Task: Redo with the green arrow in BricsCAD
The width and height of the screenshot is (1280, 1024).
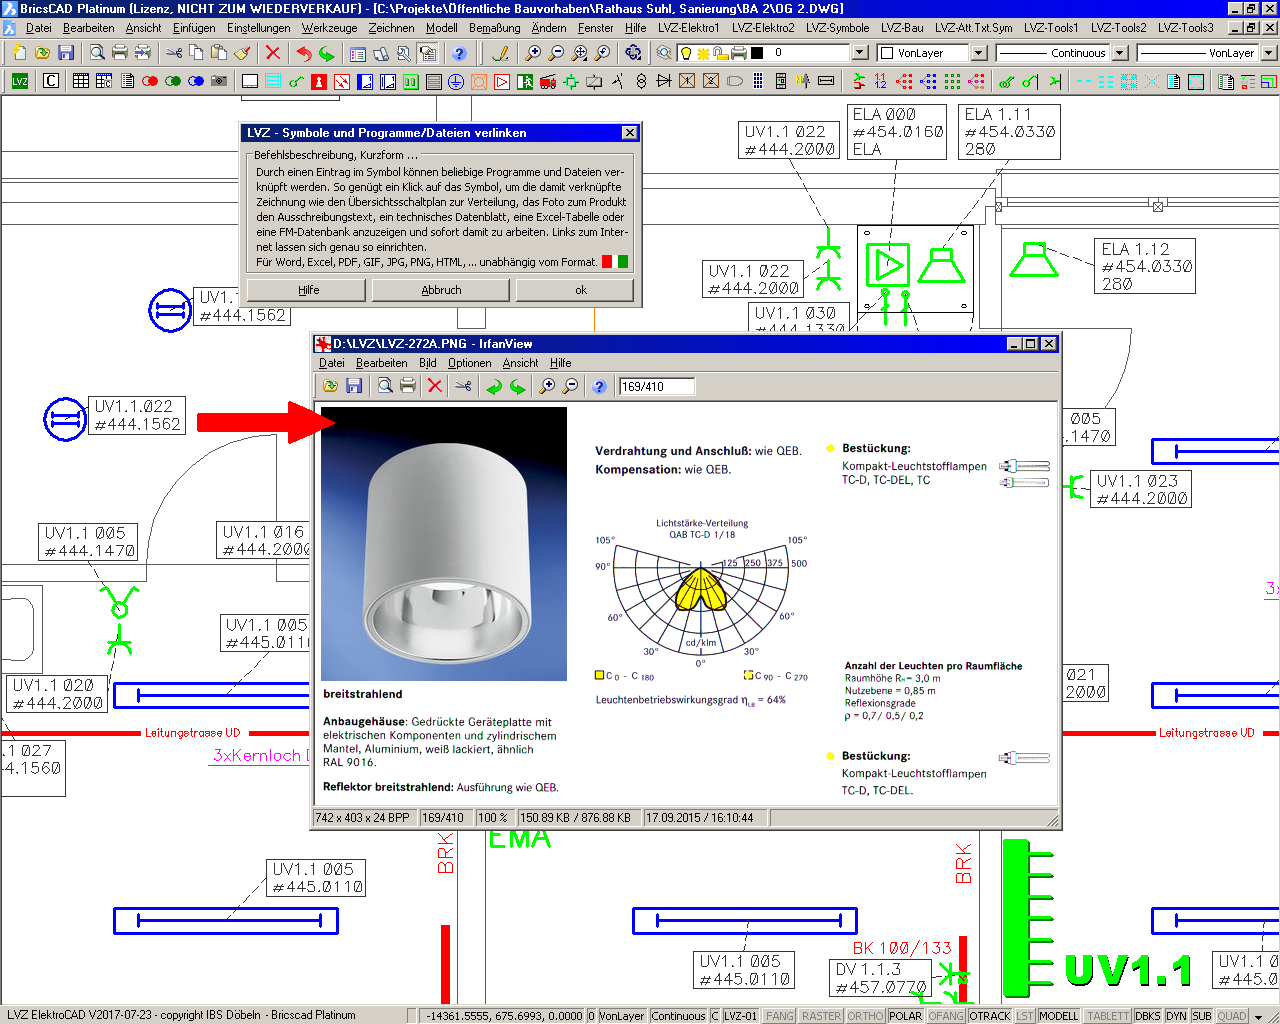Action: tap(326, 52)
